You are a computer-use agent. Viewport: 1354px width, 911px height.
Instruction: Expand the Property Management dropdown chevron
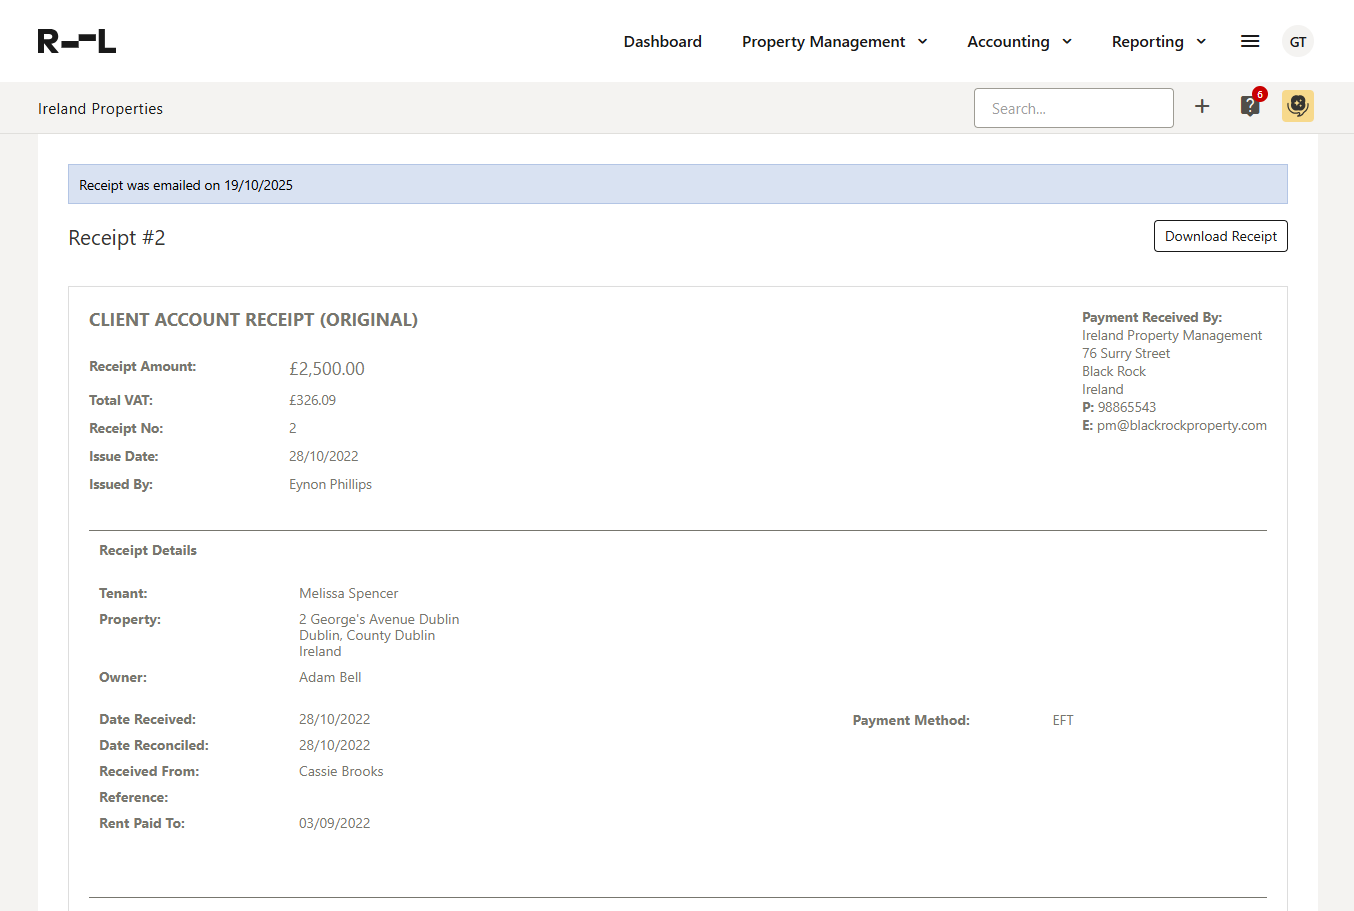[922, 42]
